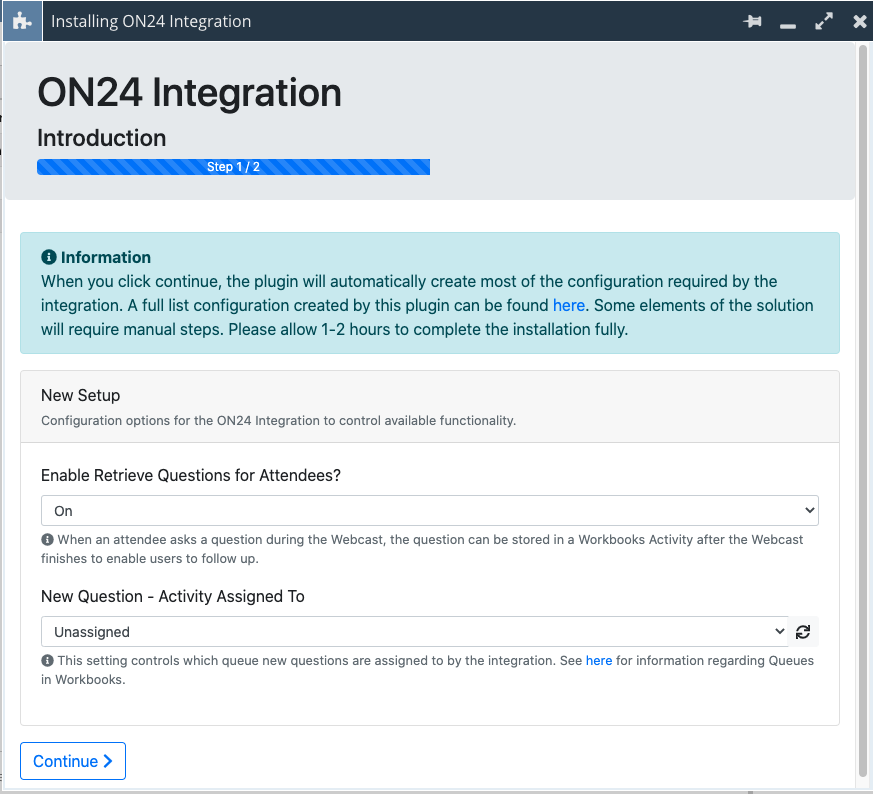The height and width of the screenshot is (794, 873).
Task: Minimize the Installing ON24 Integration window
Action: pyautogui.click(x=787, y=26)
